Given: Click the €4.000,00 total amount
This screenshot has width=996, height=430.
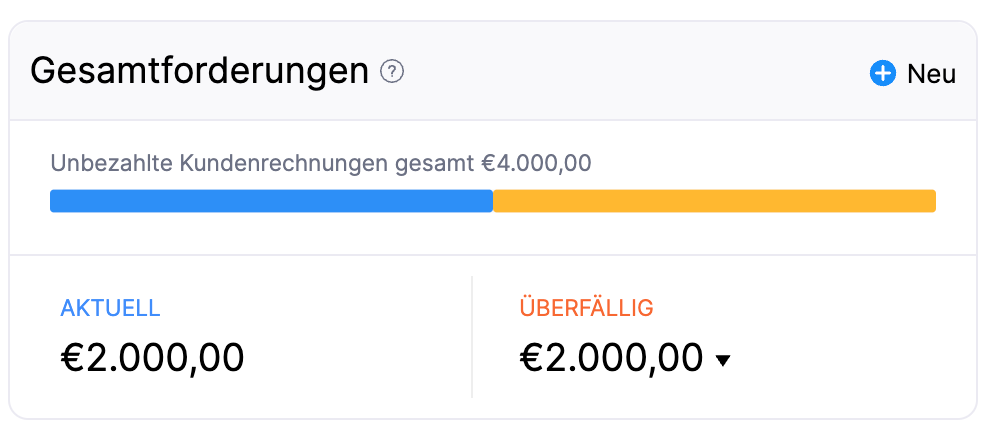Looking at the screenshot, I should pos(535,164).
